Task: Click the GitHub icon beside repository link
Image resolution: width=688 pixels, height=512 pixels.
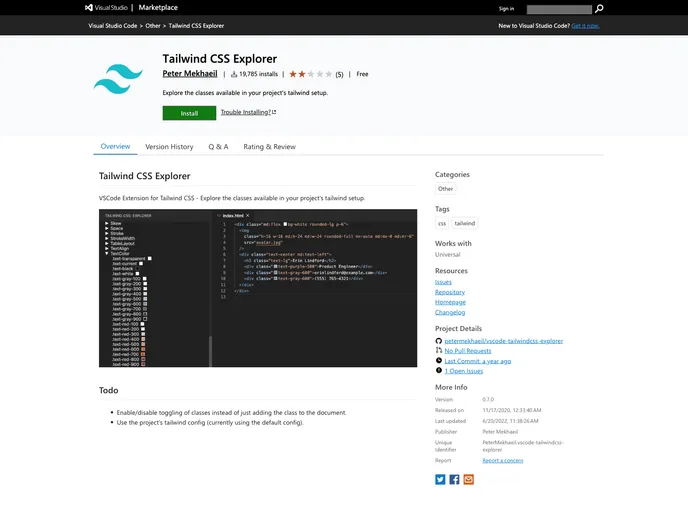Action: coord(438,341)
